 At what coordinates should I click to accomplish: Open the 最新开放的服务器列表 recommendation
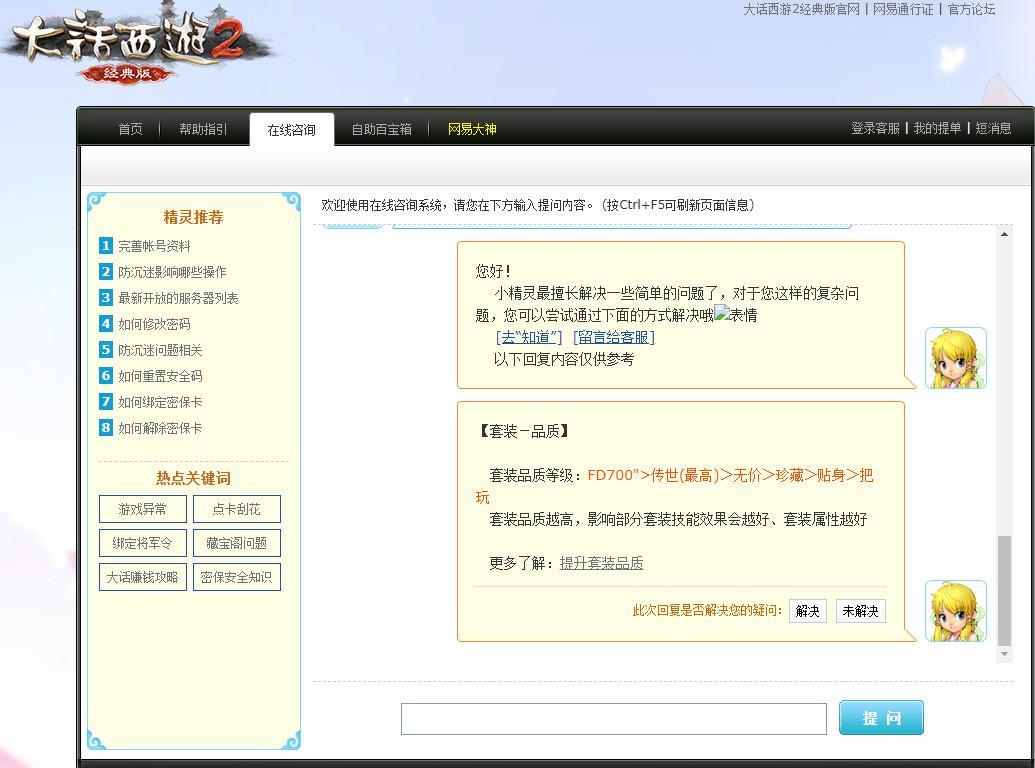click(x=178, y=298)
